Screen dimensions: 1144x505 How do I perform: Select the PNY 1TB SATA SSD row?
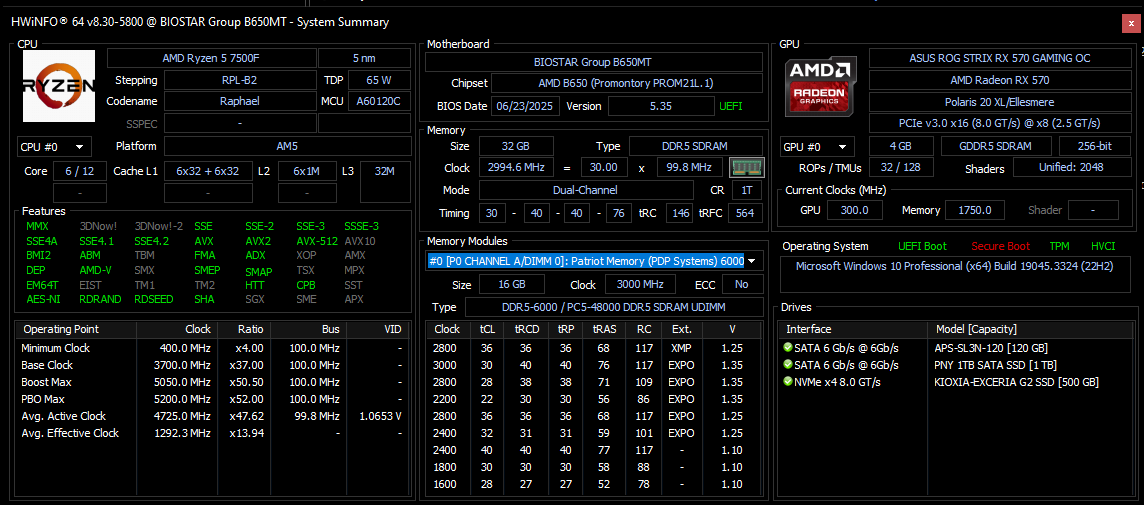tap(956, 365)
